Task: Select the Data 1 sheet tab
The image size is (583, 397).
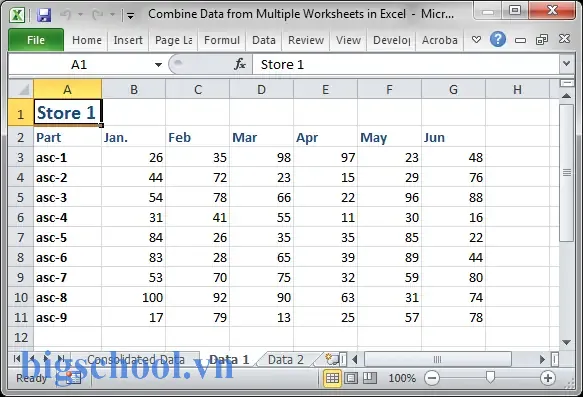Action: pyautogui.click(x=229, y=359)
